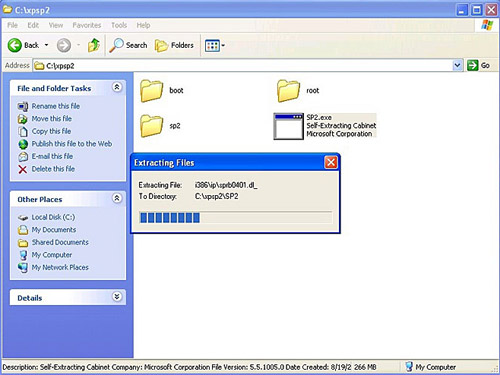Click the Back arrow icon
This screenshot has width=500, height=375.
coord(15,45)
